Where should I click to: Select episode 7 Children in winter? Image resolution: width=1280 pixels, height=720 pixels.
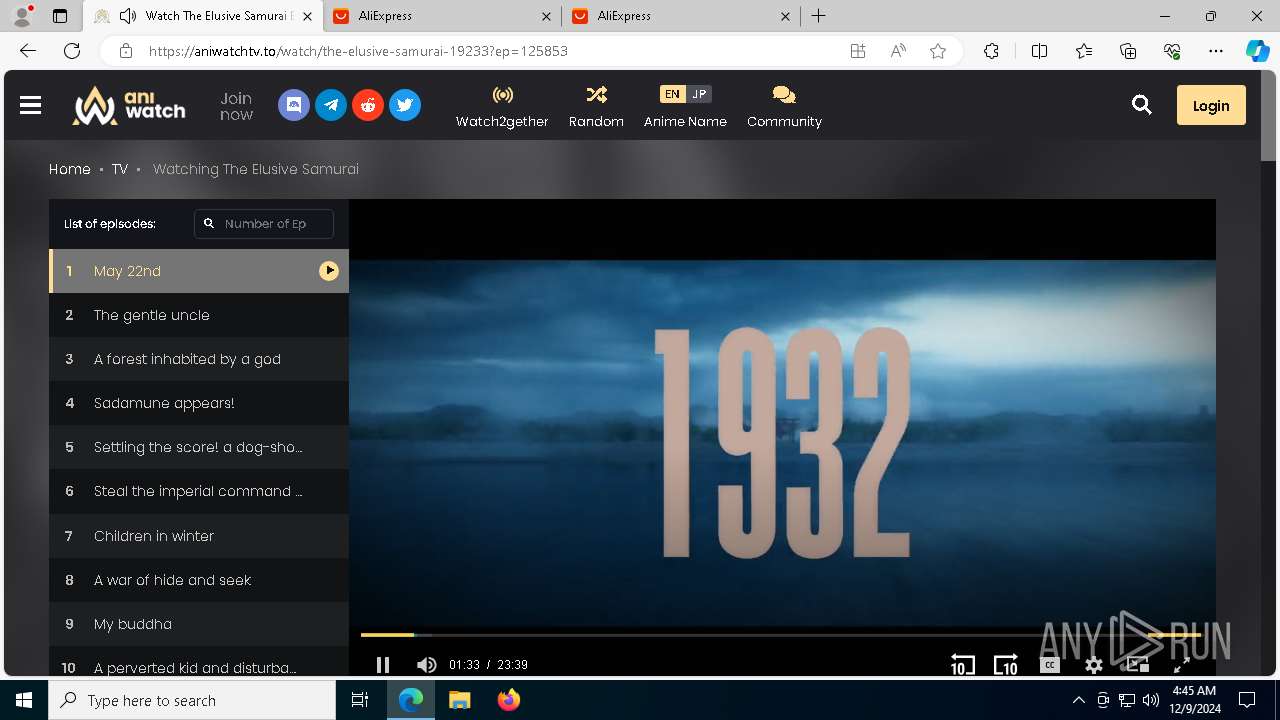[x=199, y=536]
